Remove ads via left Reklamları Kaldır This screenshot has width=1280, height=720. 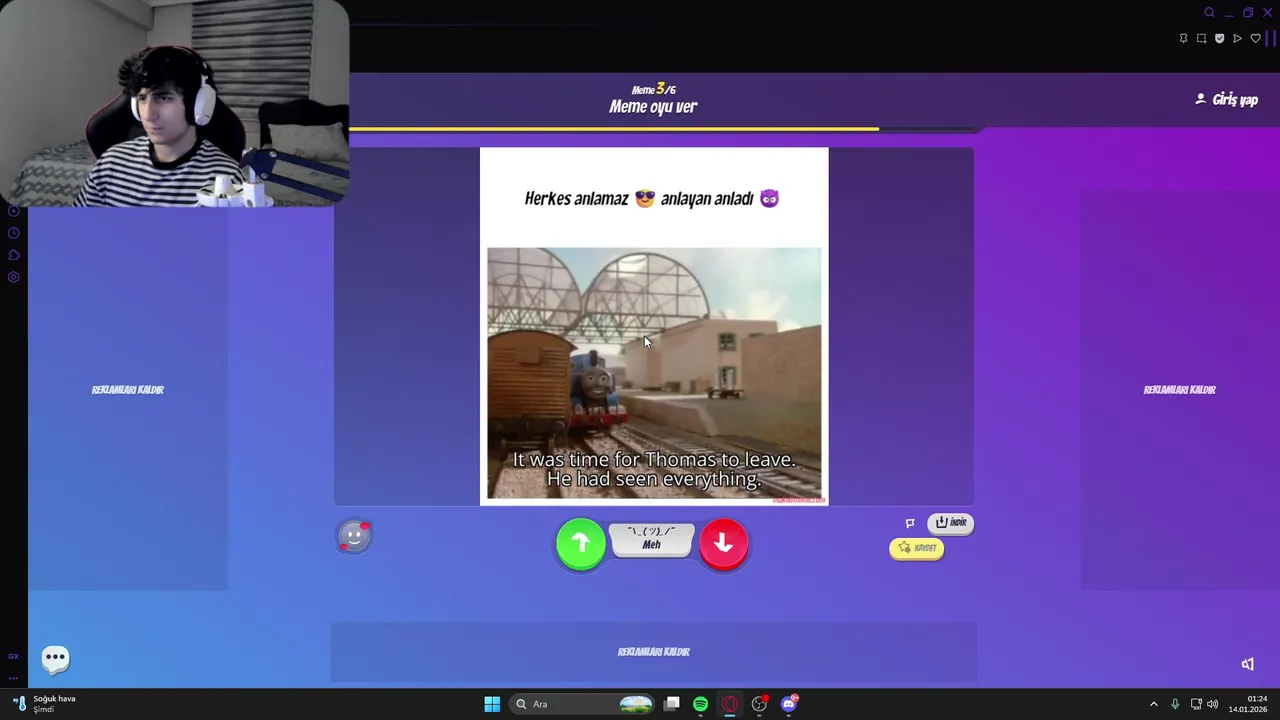point(128,390)
